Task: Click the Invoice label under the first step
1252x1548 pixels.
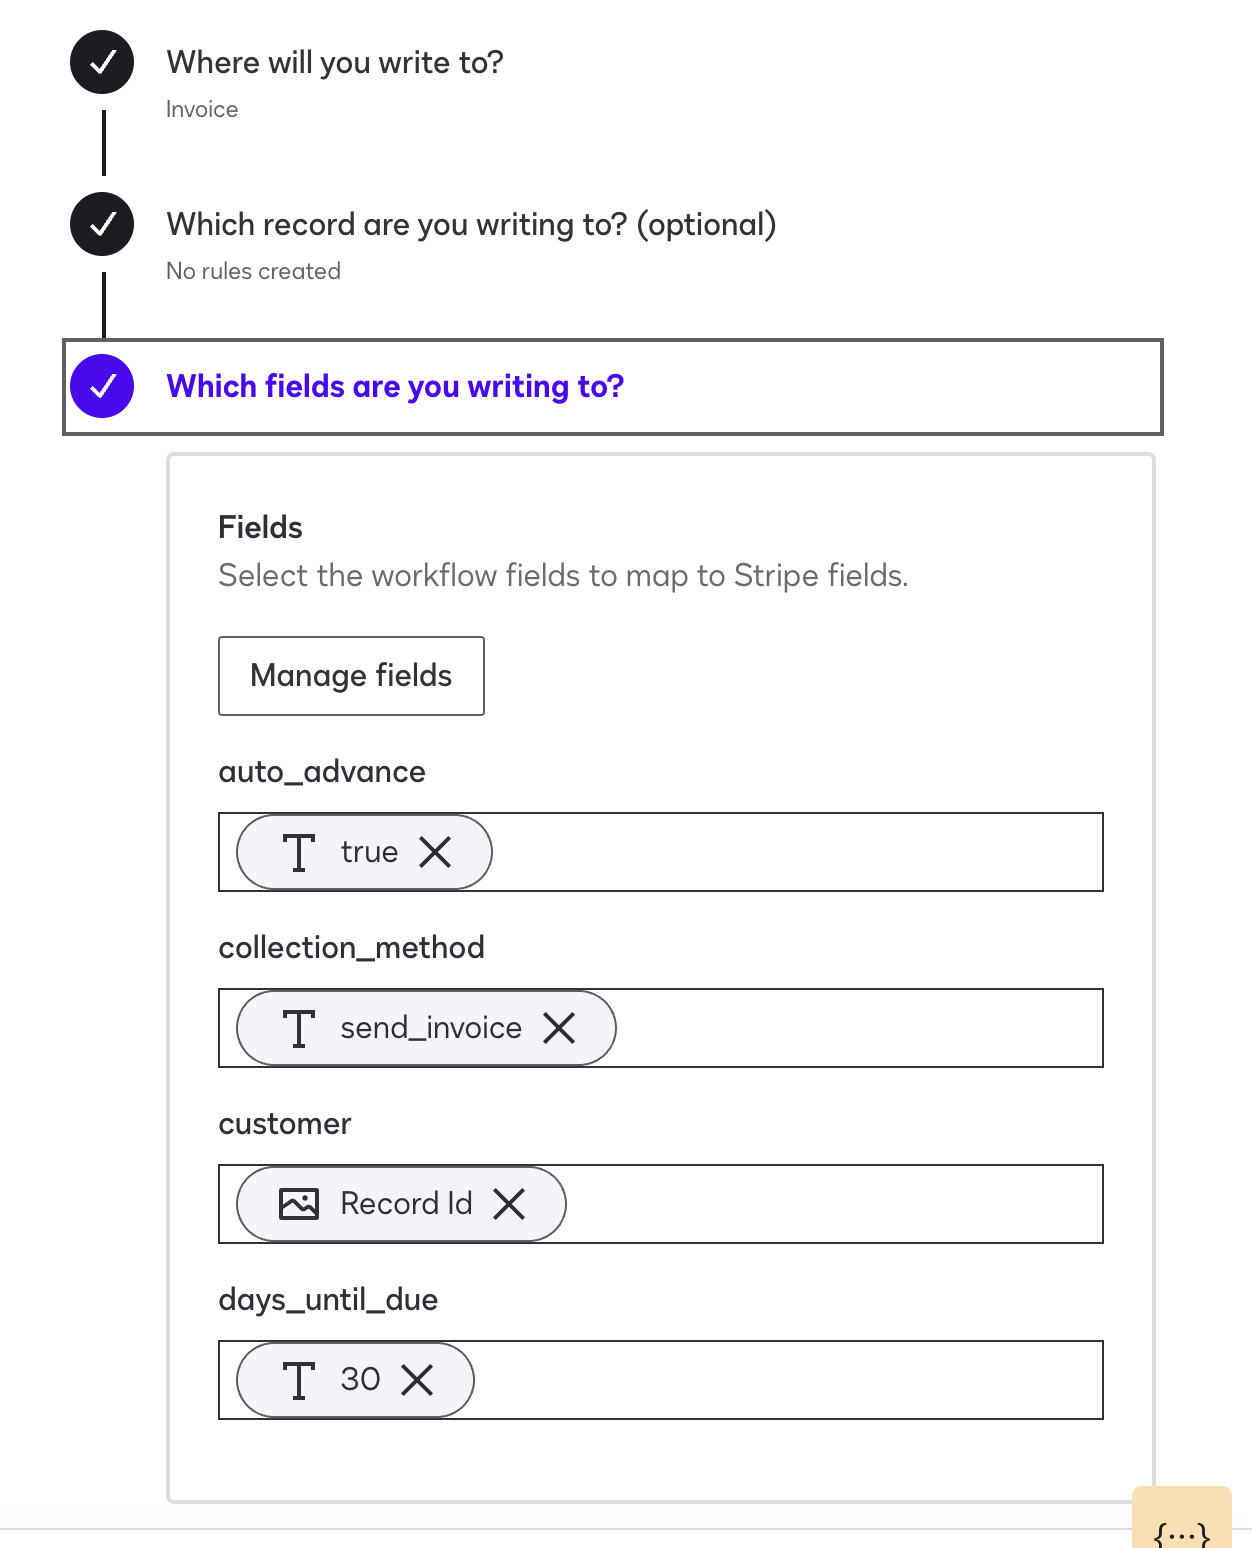Action: pos(201,109)
